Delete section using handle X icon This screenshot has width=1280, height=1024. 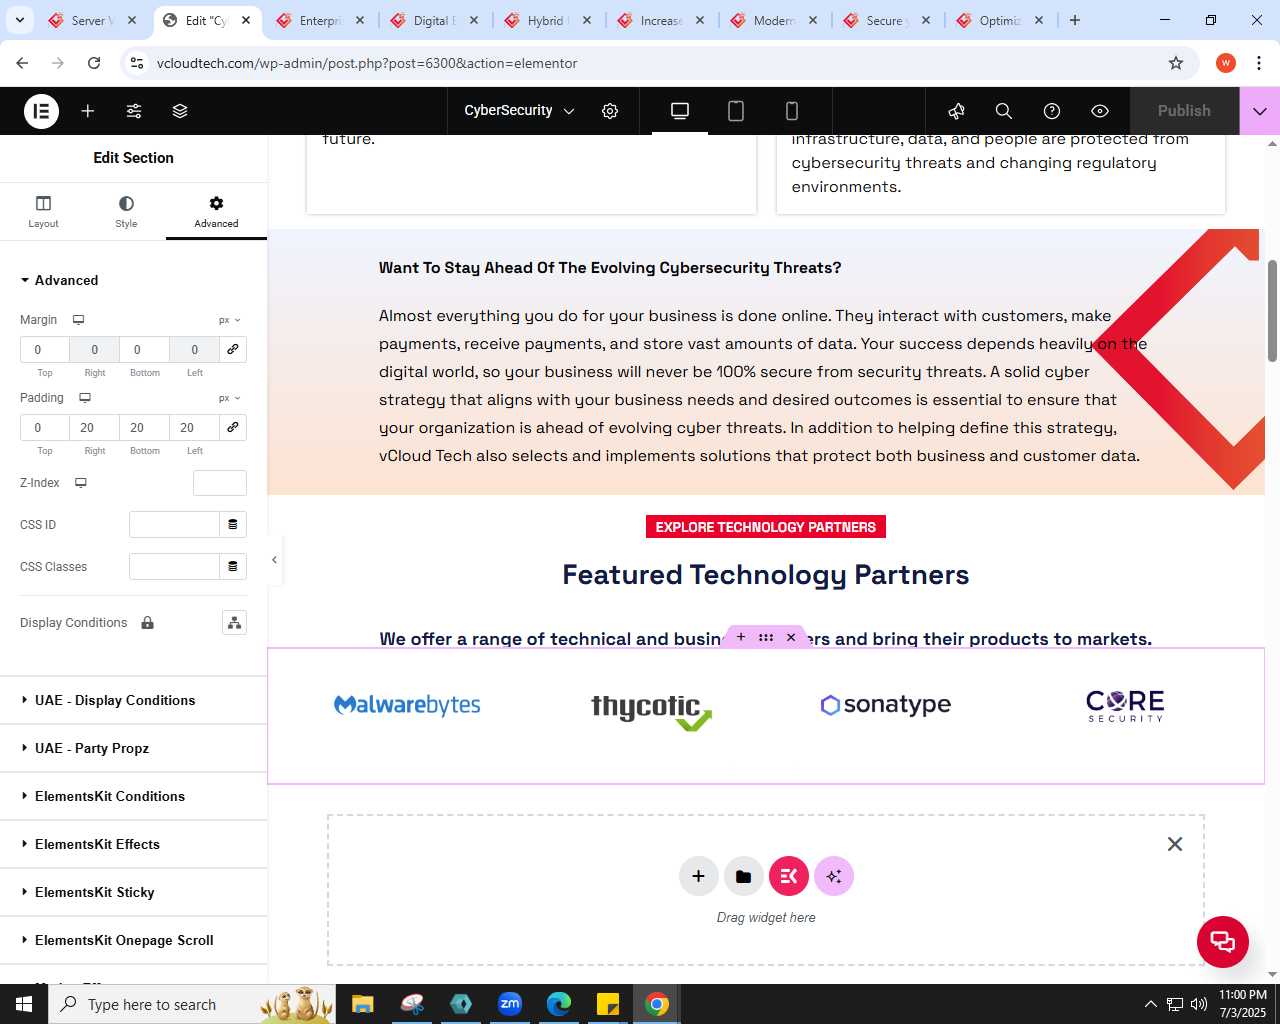point(791,637)
